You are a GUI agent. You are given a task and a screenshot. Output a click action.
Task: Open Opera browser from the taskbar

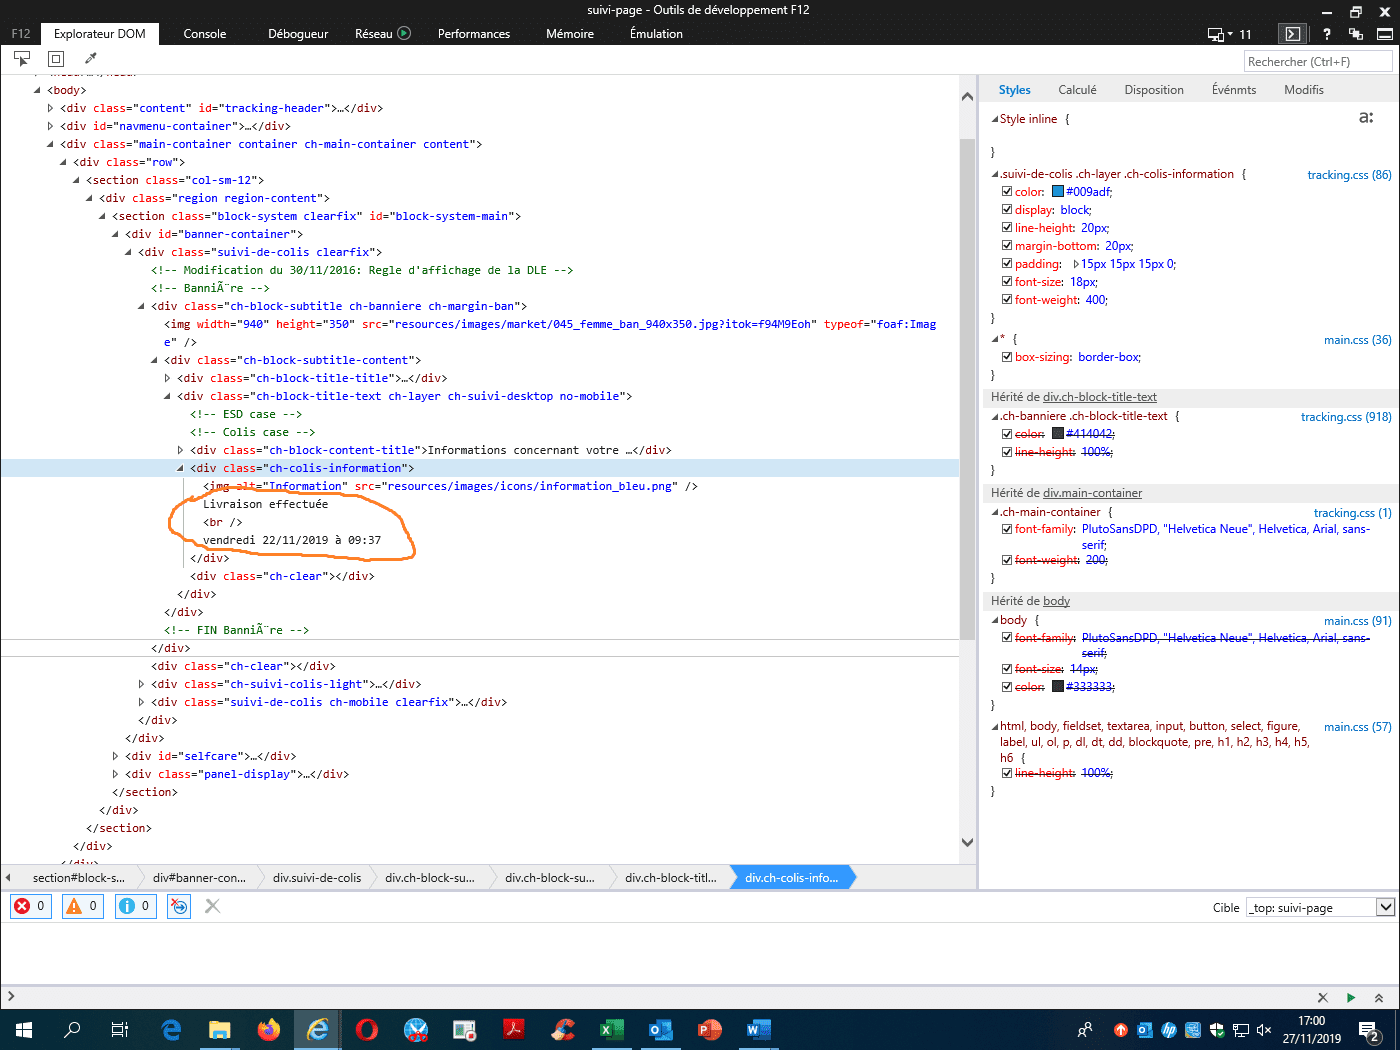pos(367,1029)
